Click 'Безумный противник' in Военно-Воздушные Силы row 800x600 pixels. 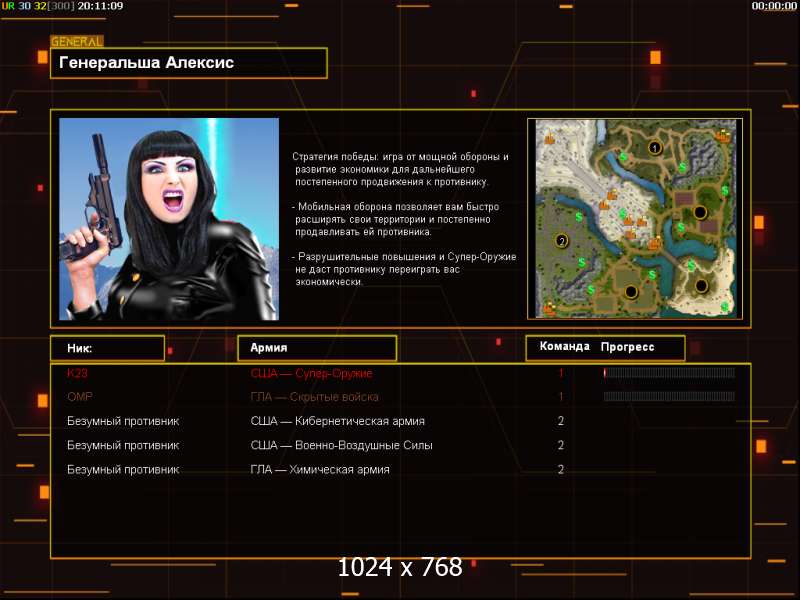(123, 445)
